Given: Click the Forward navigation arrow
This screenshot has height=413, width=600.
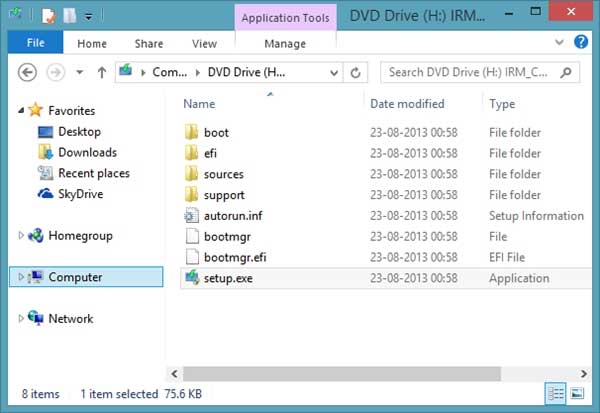Looking at the screenshot, I should click(55, 72).
